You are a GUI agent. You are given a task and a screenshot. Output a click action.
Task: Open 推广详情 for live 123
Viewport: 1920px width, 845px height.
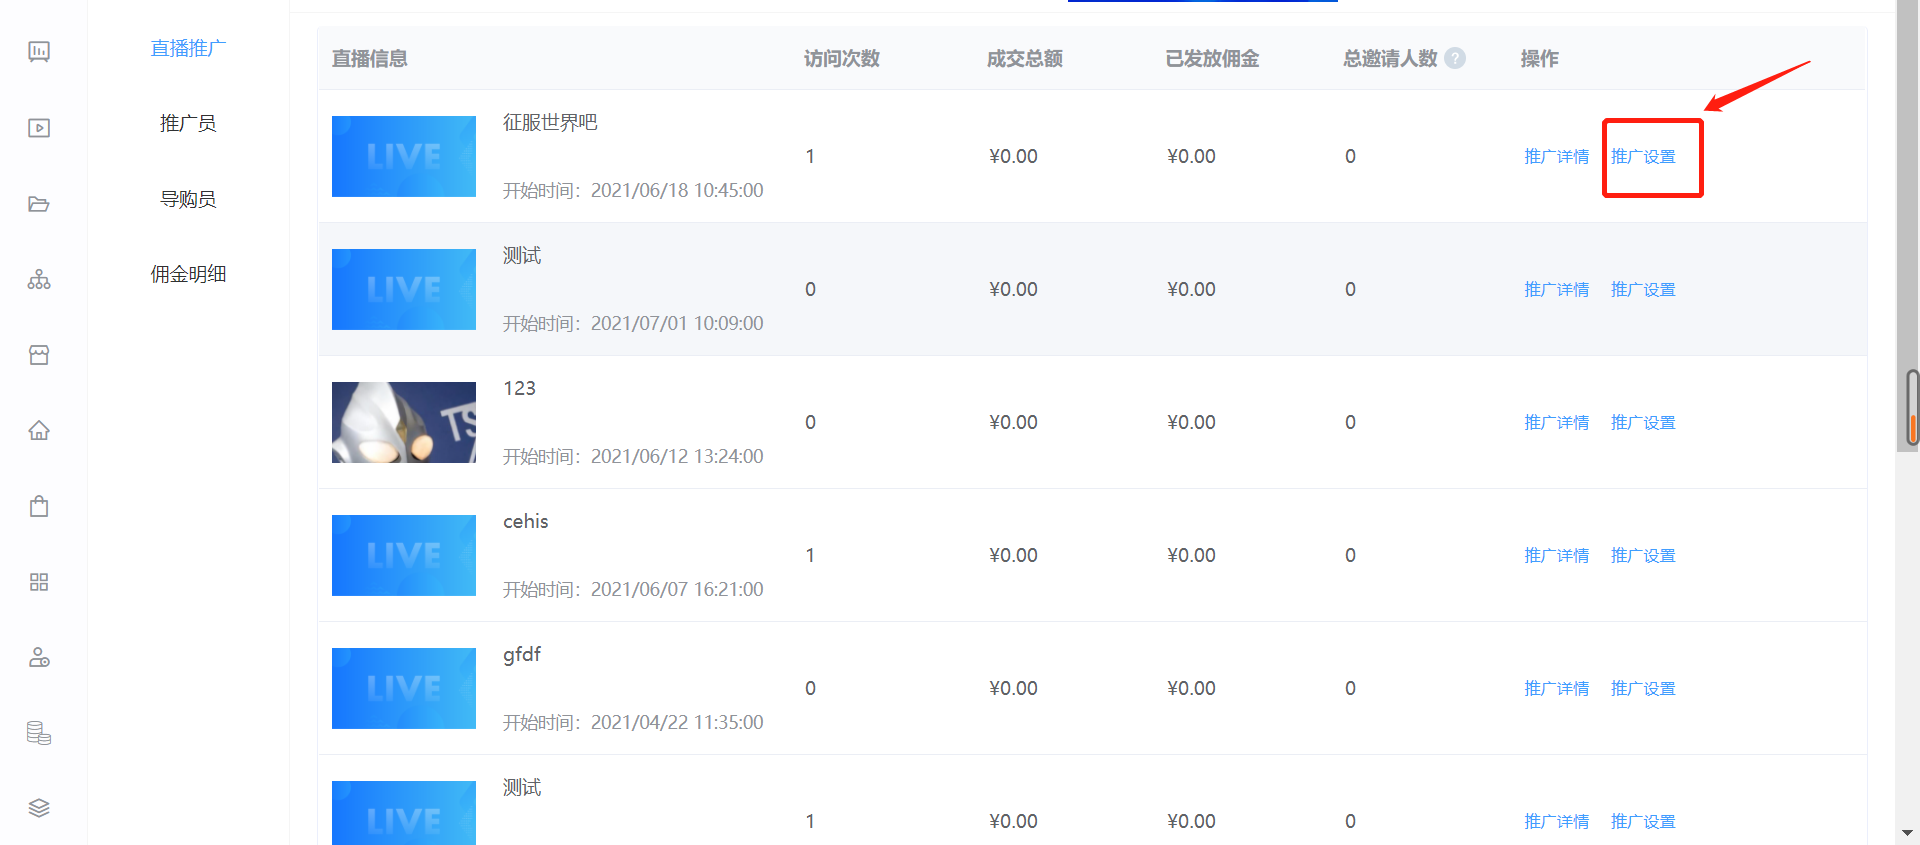(1557, 422)
